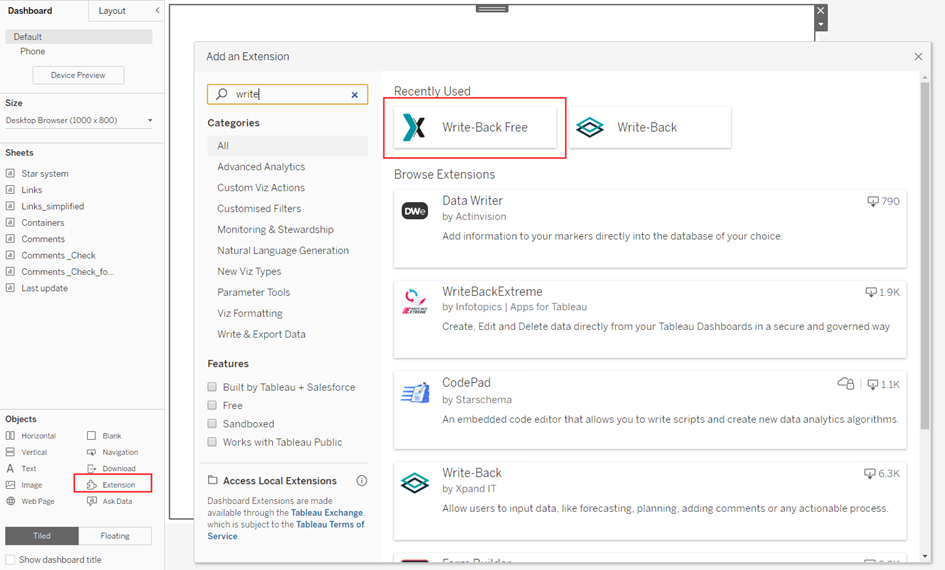The height and width of the screenshot is (570, 945).
Task: Enable Show dashboard title checkbox
Action: coord(10,559)
